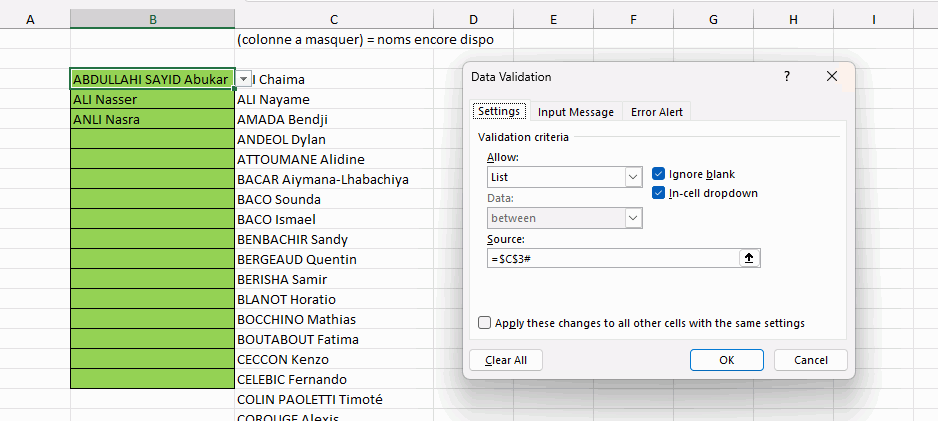This screenshot has height=421, width=938.
Task: Enable Apply these changes to all other cells
Action: (485, 323)
